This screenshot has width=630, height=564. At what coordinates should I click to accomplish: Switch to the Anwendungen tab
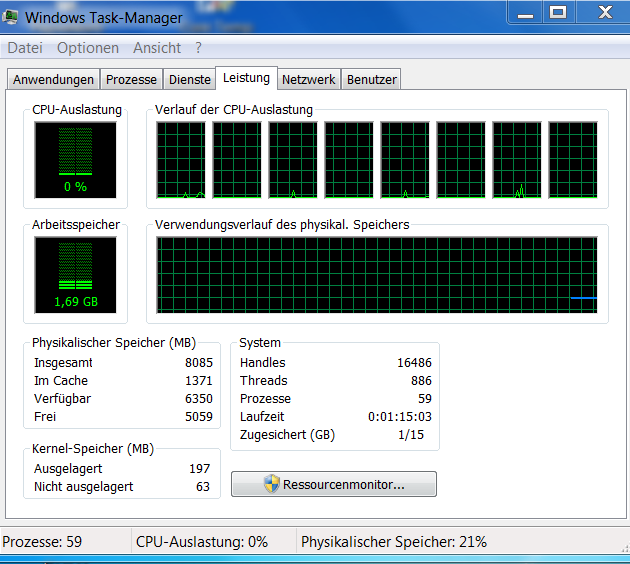(x=53, y=80)
